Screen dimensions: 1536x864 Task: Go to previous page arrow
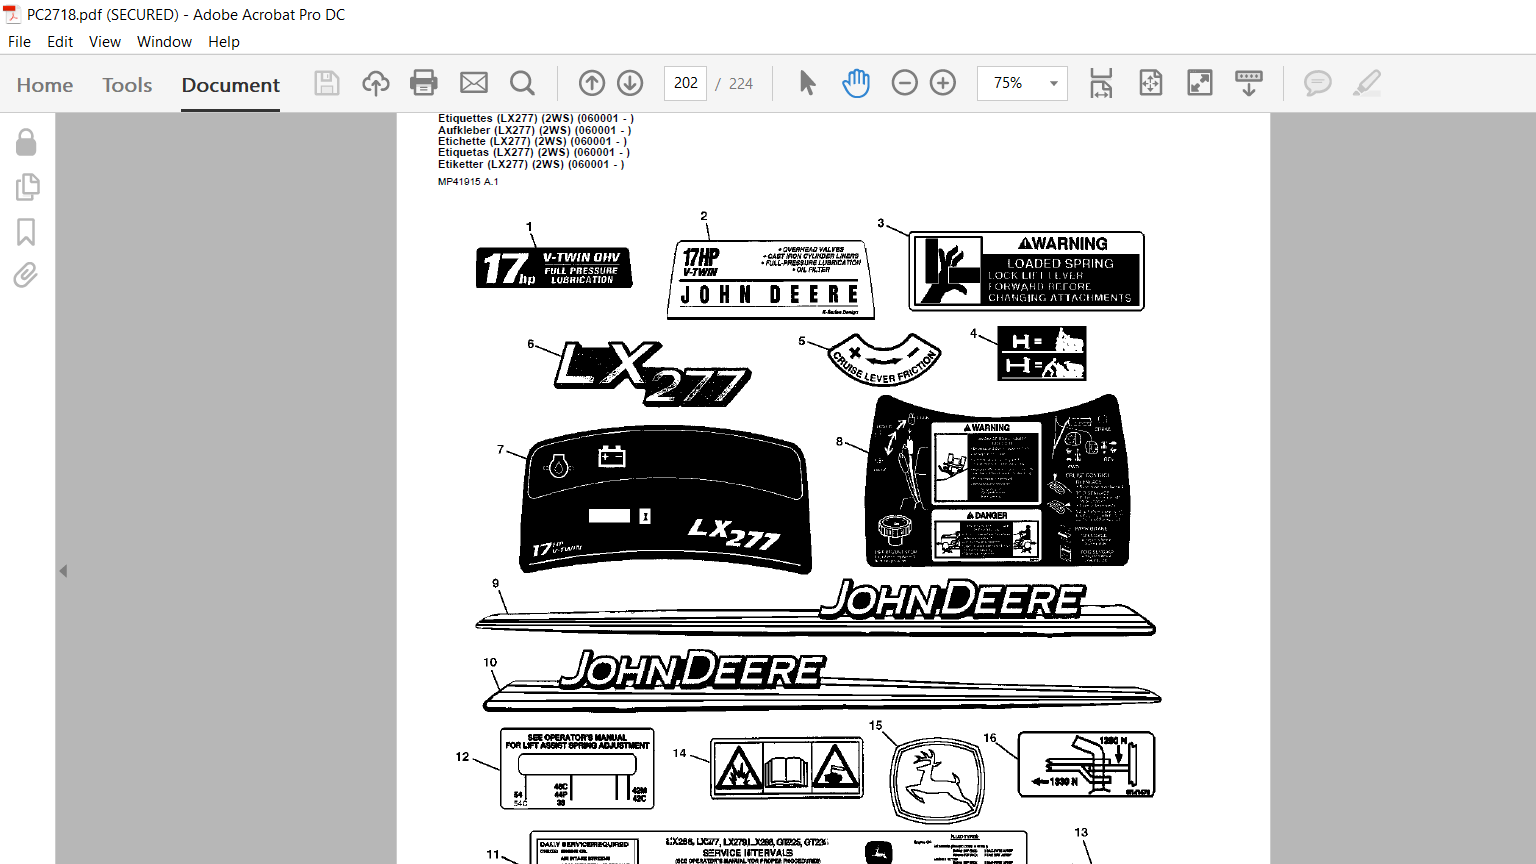592,83
